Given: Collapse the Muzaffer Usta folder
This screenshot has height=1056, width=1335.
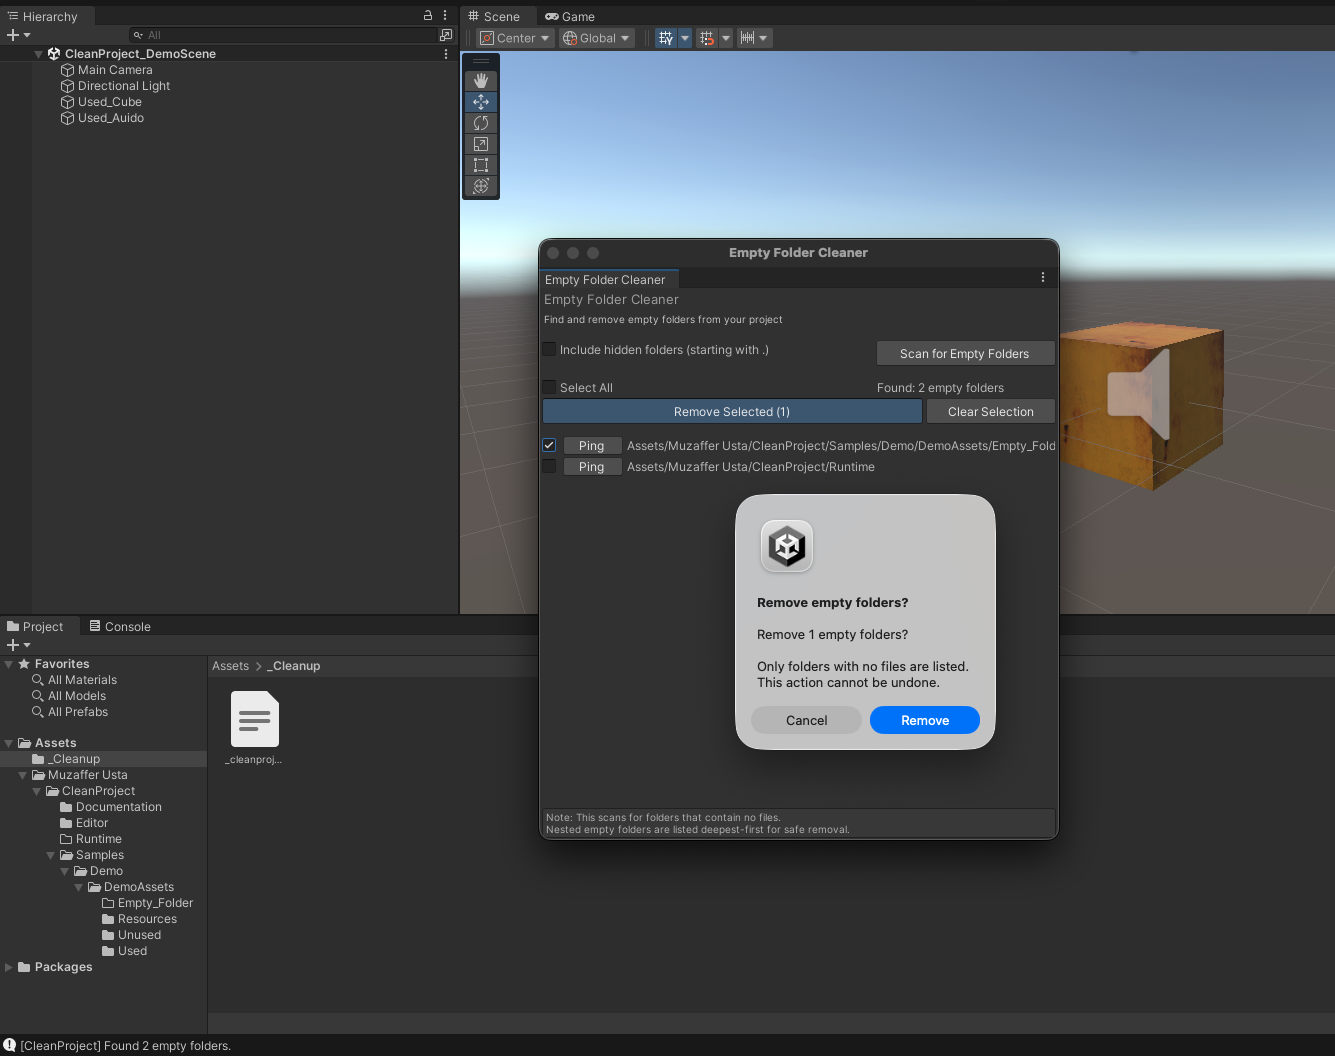Looking at the screenshot, I should point(23,775).
